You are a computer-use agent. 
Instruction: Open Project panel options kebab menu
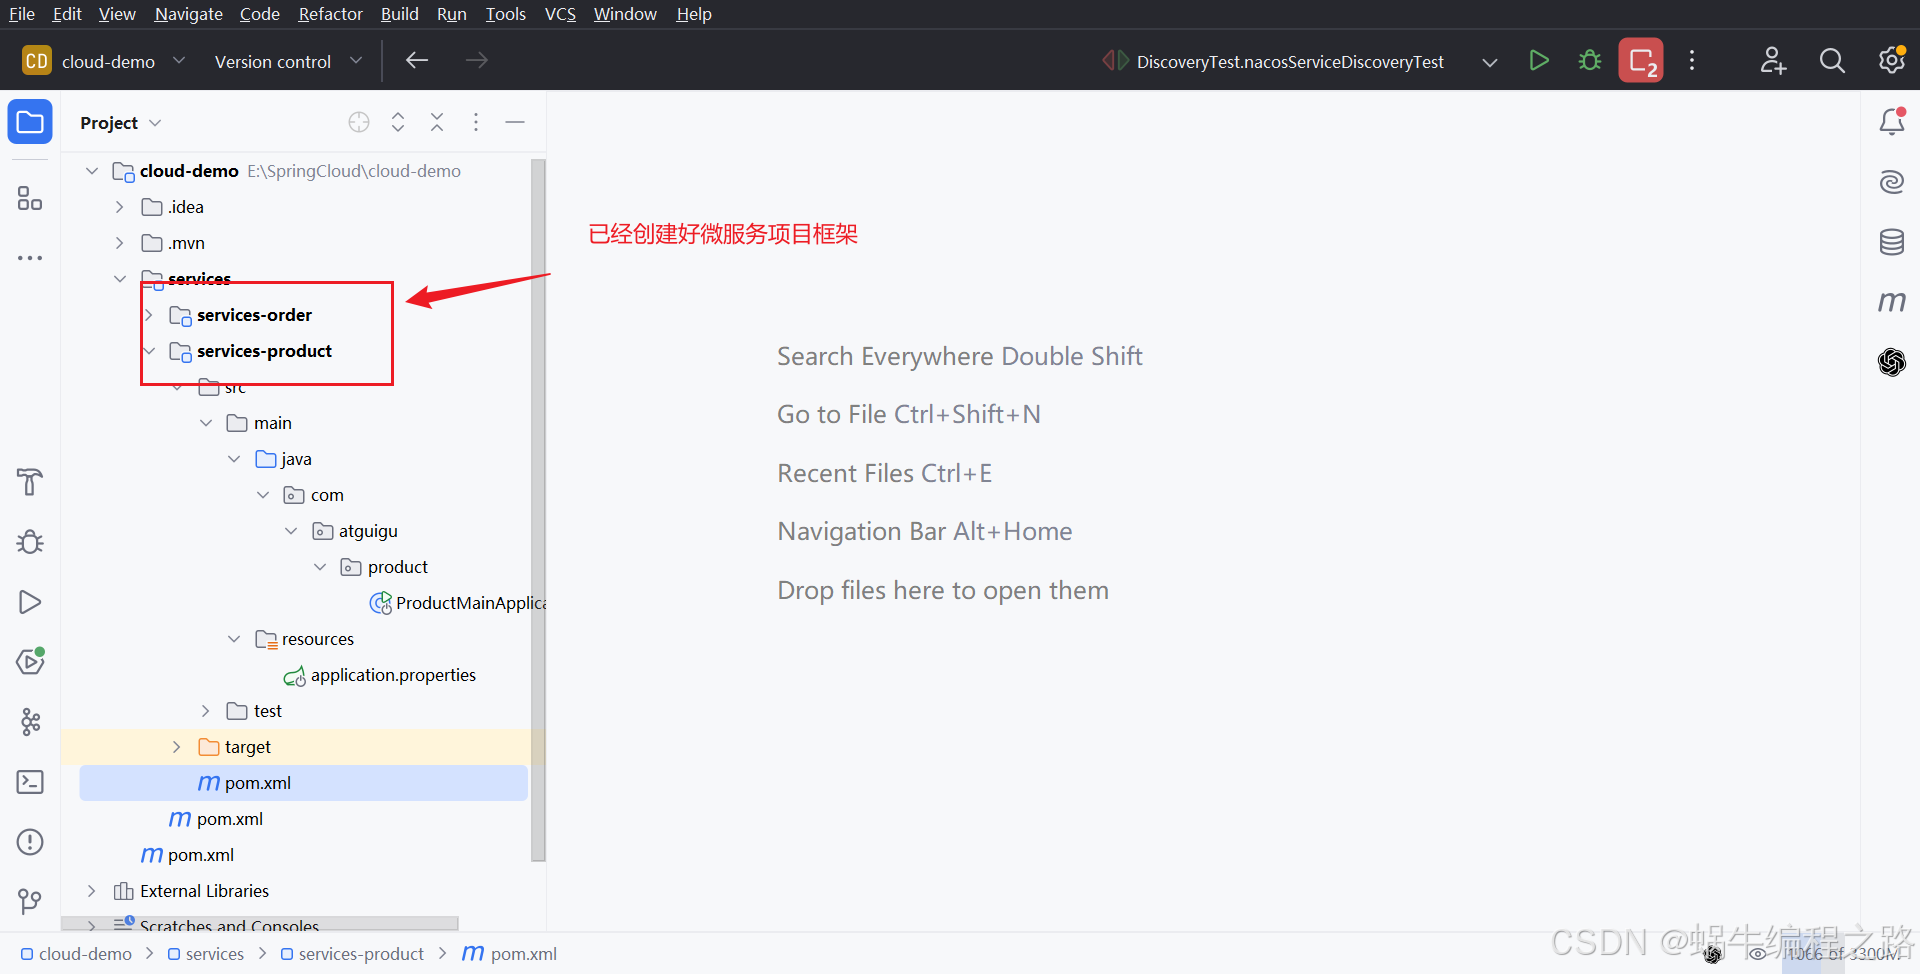476,122
